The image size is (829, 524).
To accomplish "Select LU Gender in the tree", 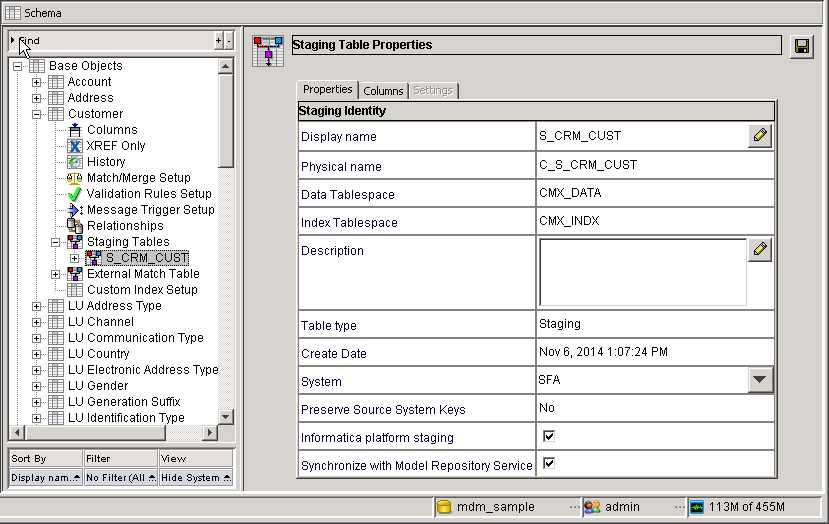I will [98, 386].
